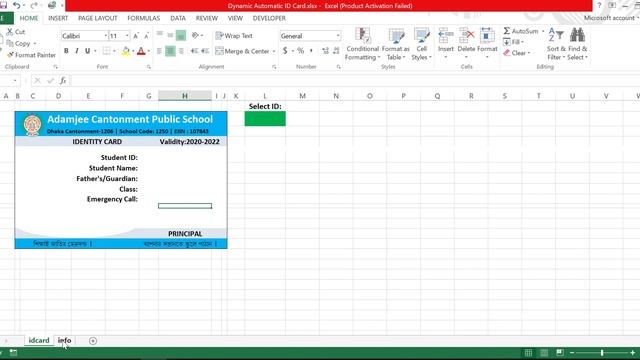
Task: Click in the formula bar input
Action: (x=354, y=81)
